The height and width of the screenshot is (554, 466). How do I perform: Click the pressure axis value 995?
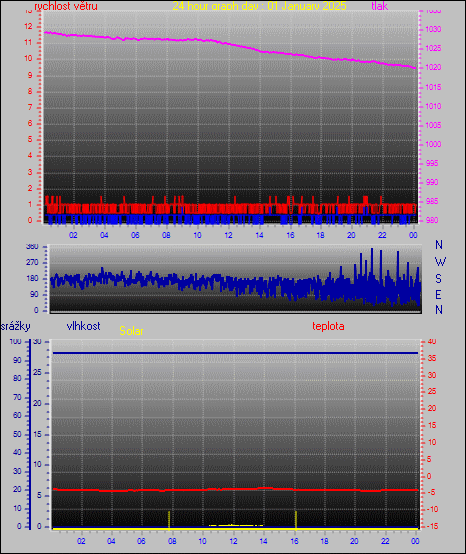pyautogui.click(x=432, y=163)
